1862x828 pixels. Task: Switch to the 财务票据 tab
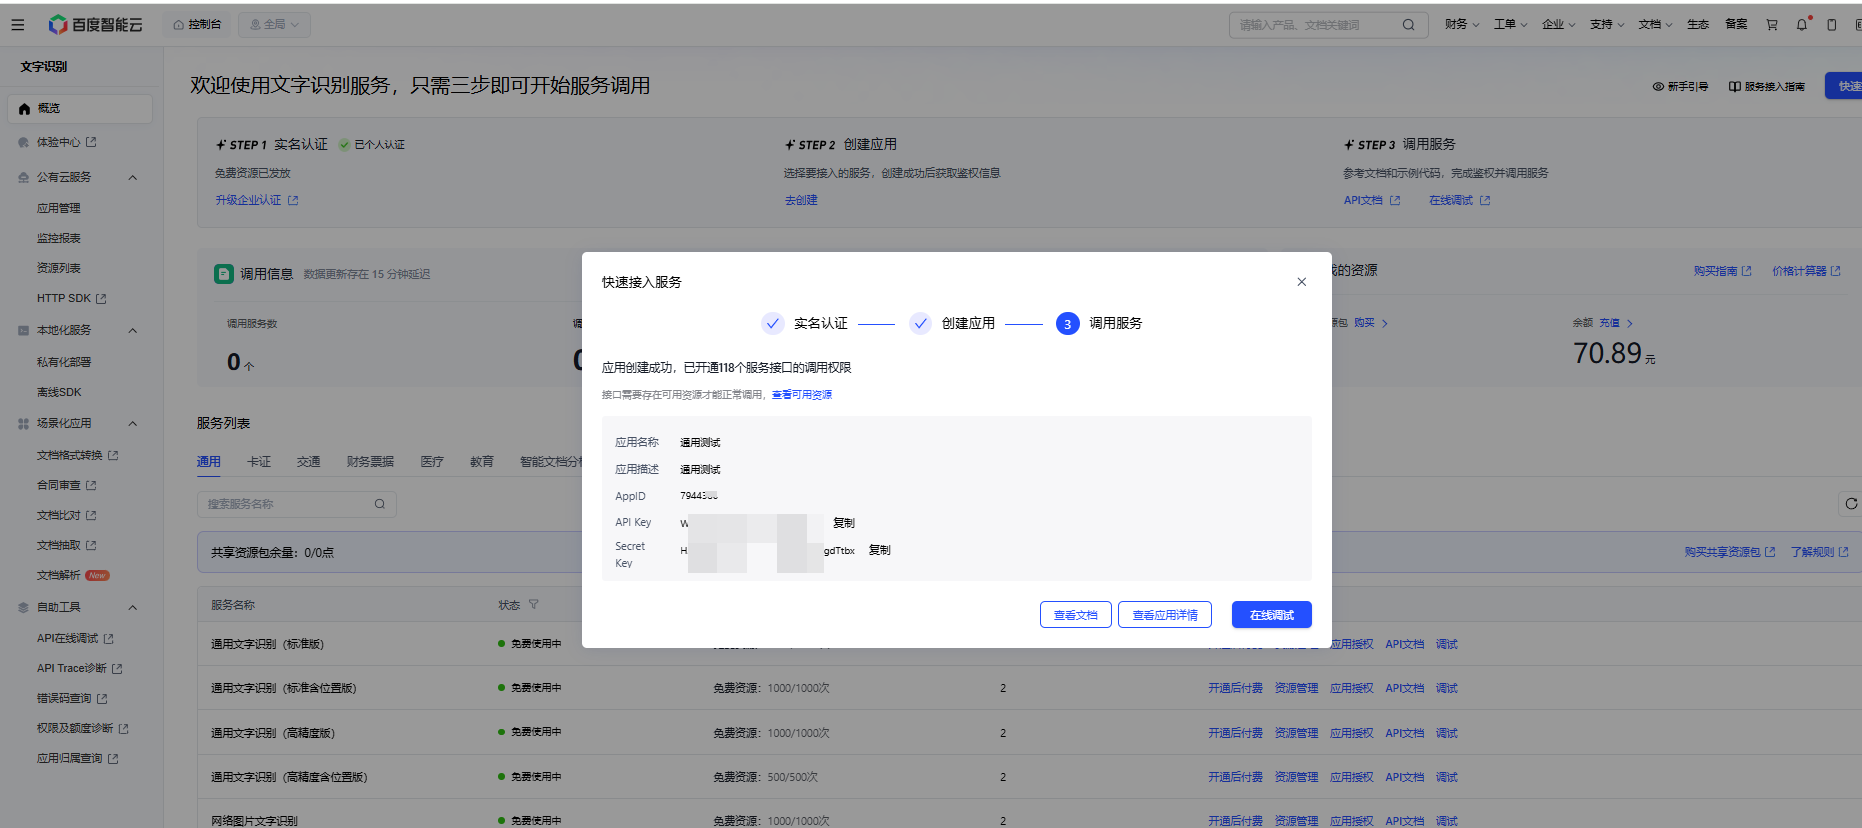pyautogui.click(x=370, y=462)
